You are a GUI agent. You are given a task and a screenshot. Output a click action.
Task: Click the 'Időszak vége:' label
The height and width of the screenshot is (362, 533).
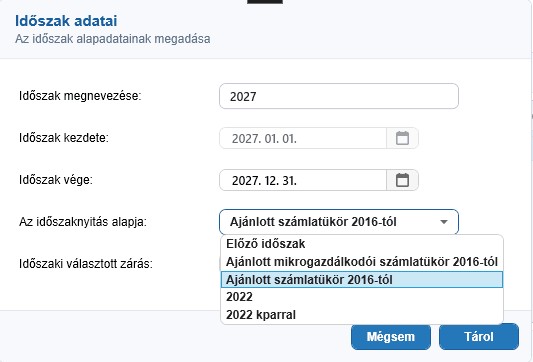point(56,180)
